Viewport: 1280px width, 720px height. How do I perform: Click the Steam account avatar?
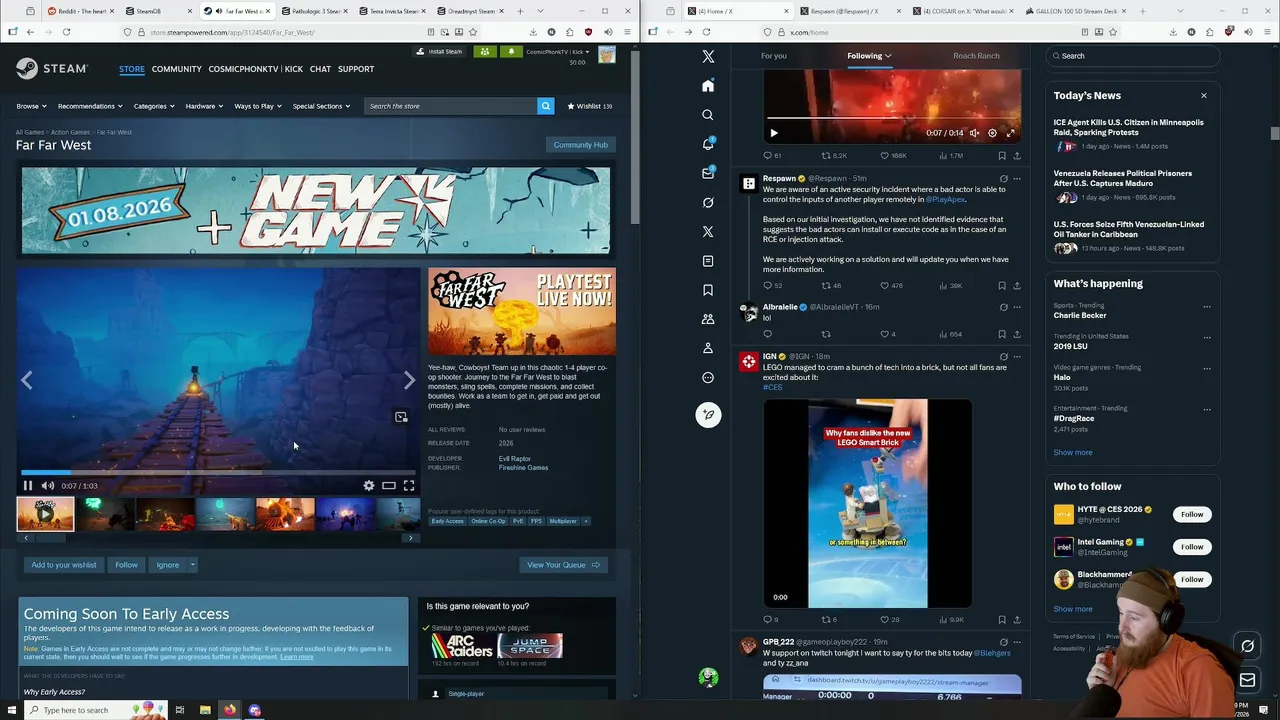point(607,55)
